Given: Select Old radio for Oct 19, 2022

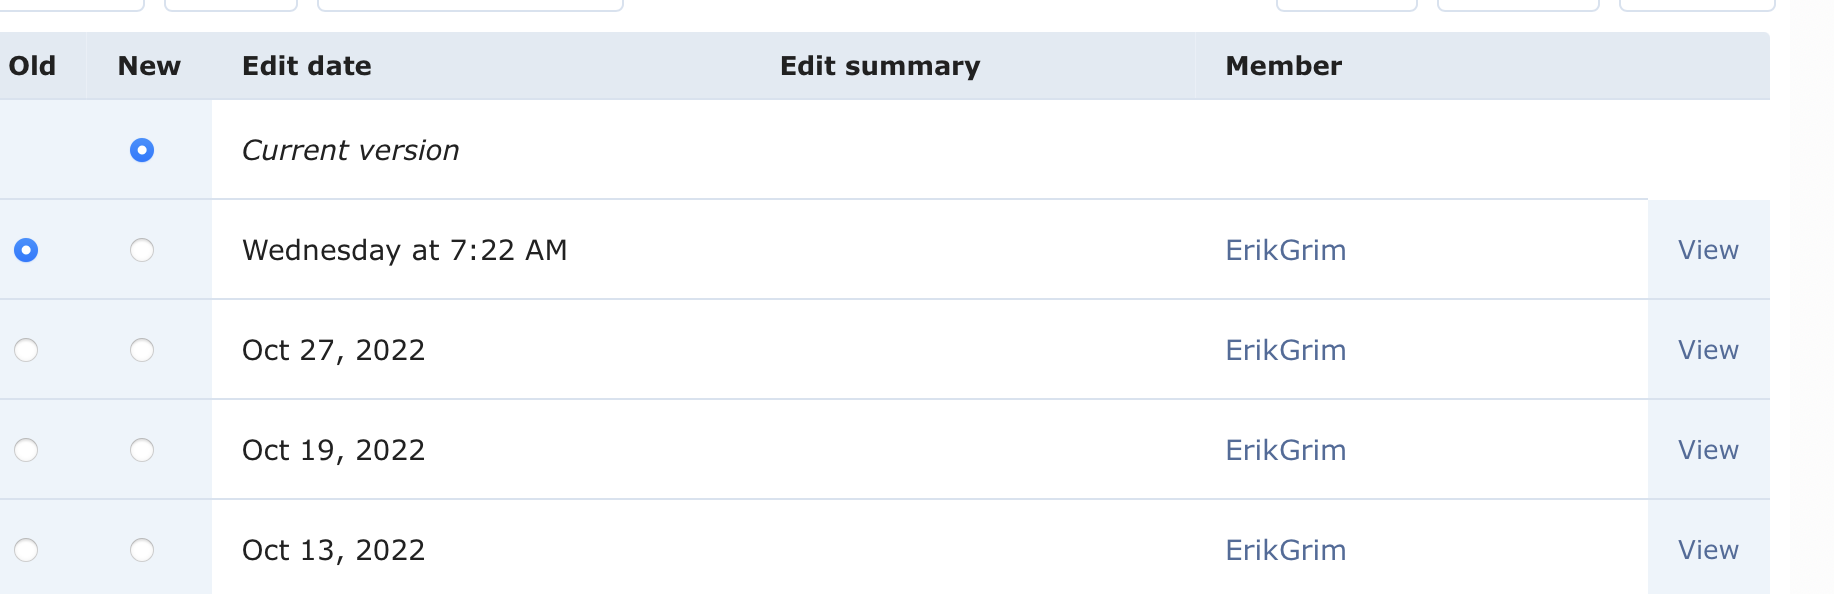Looking at the screenshot, I should pos(26,450).
